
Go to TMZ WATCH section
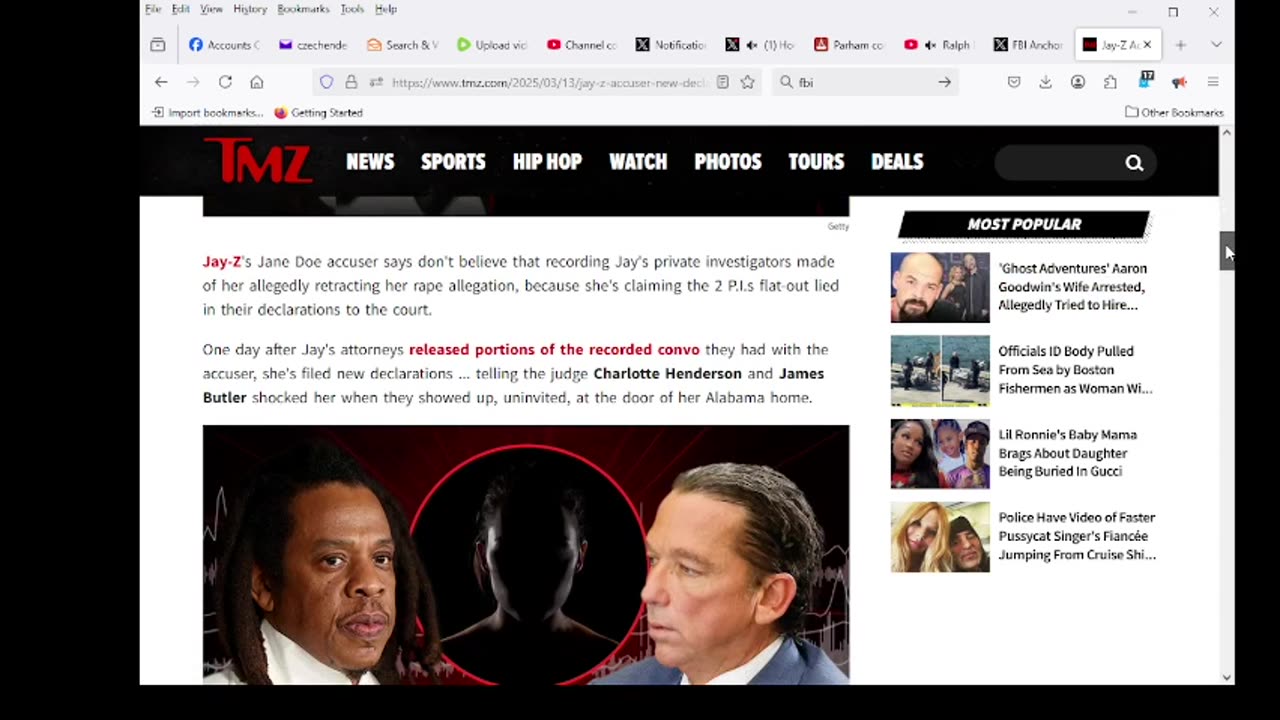coord(638,162)
